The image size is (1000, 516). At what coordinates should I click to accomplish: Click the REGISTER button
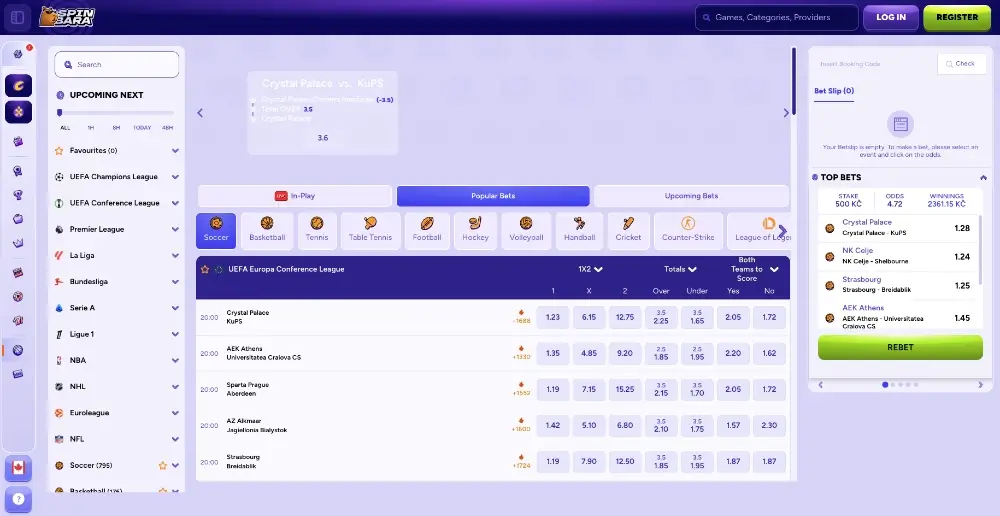point(957,17)
